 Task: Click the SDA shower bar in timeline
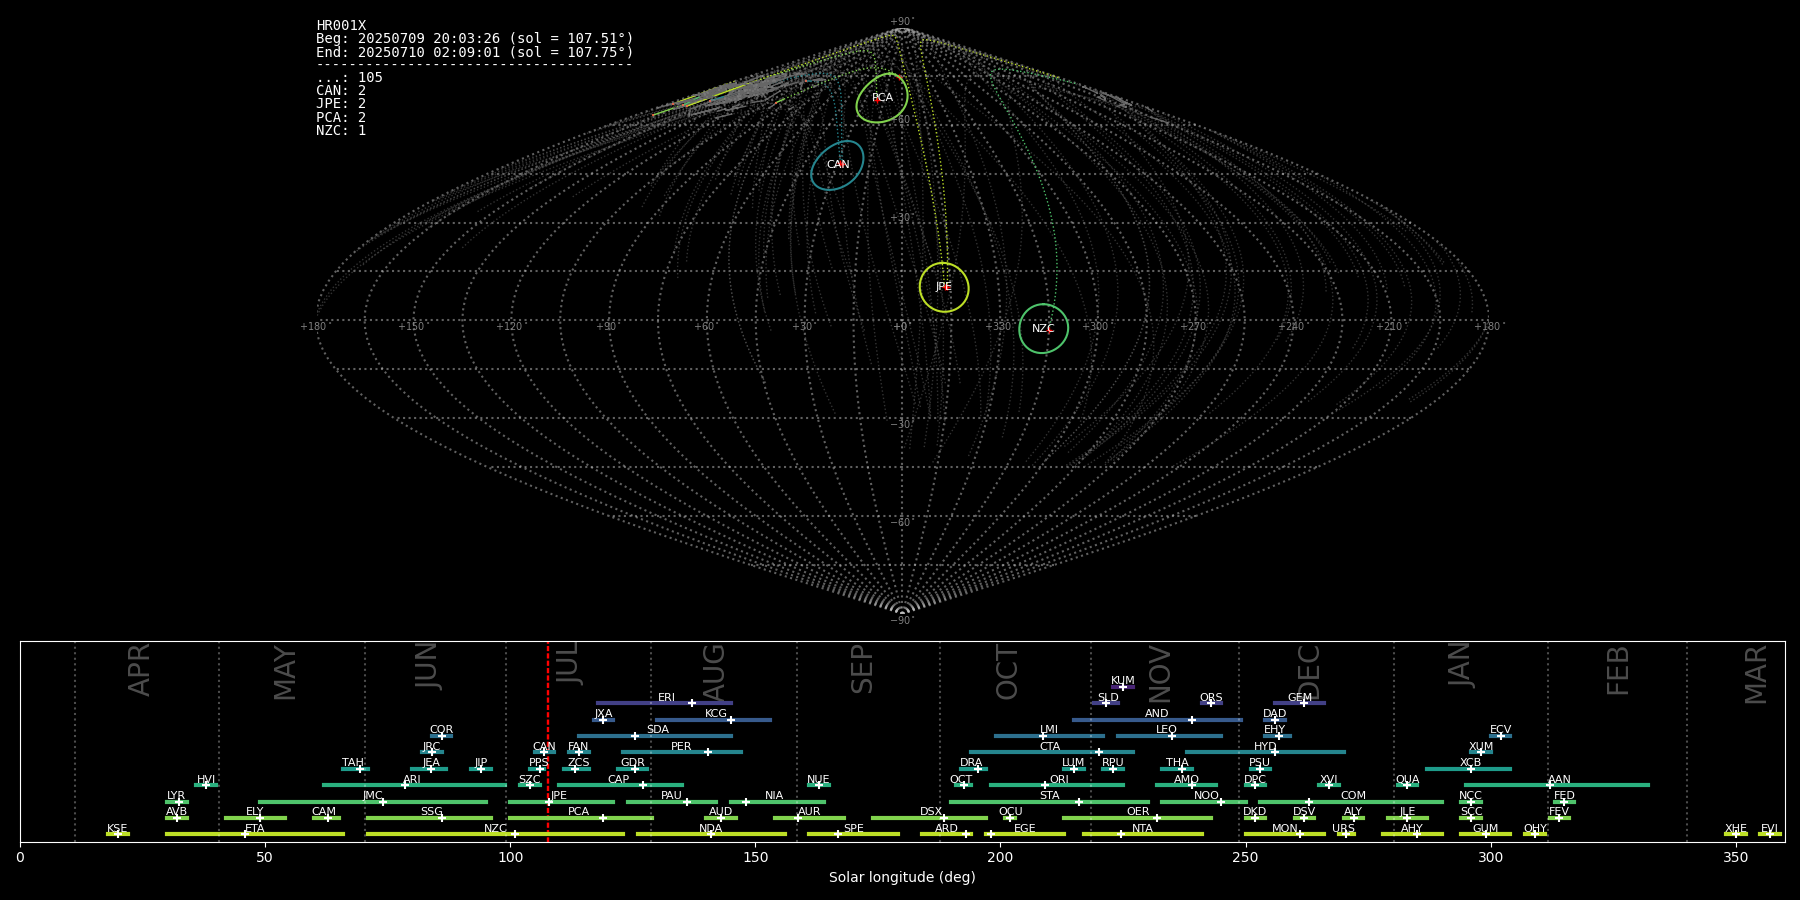pyautogui.click(x=654, y=736)
